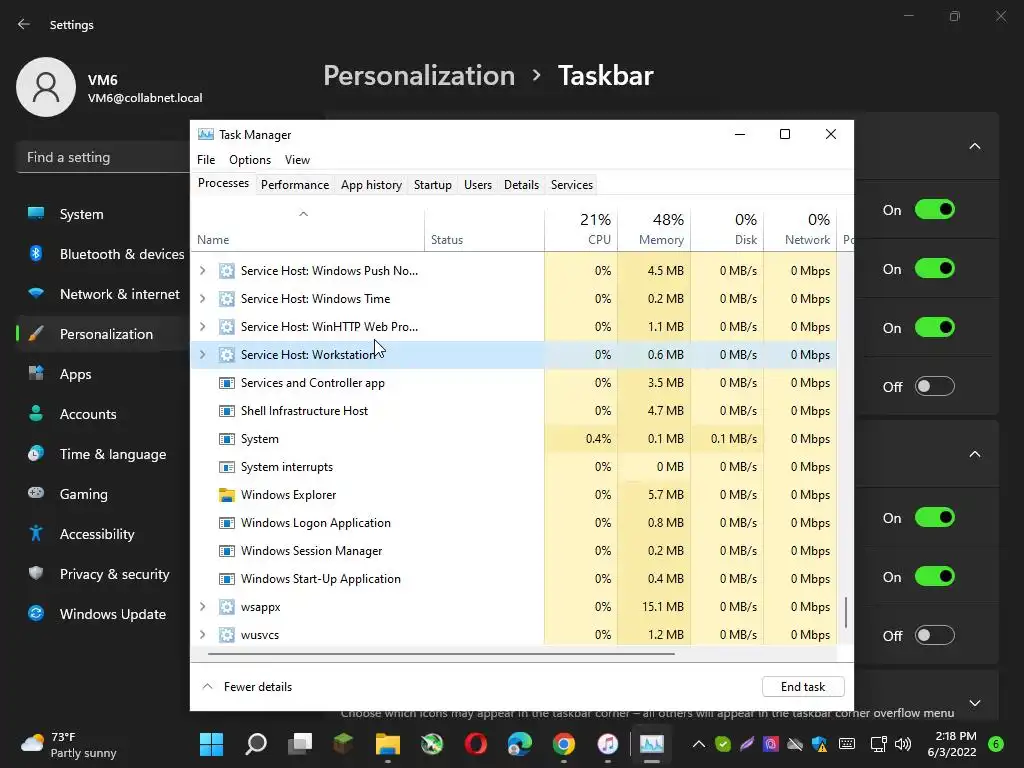Expand Service Host: Workstation row
Viewport: 1024px width, 768px height.
click(x=202, y=355)
